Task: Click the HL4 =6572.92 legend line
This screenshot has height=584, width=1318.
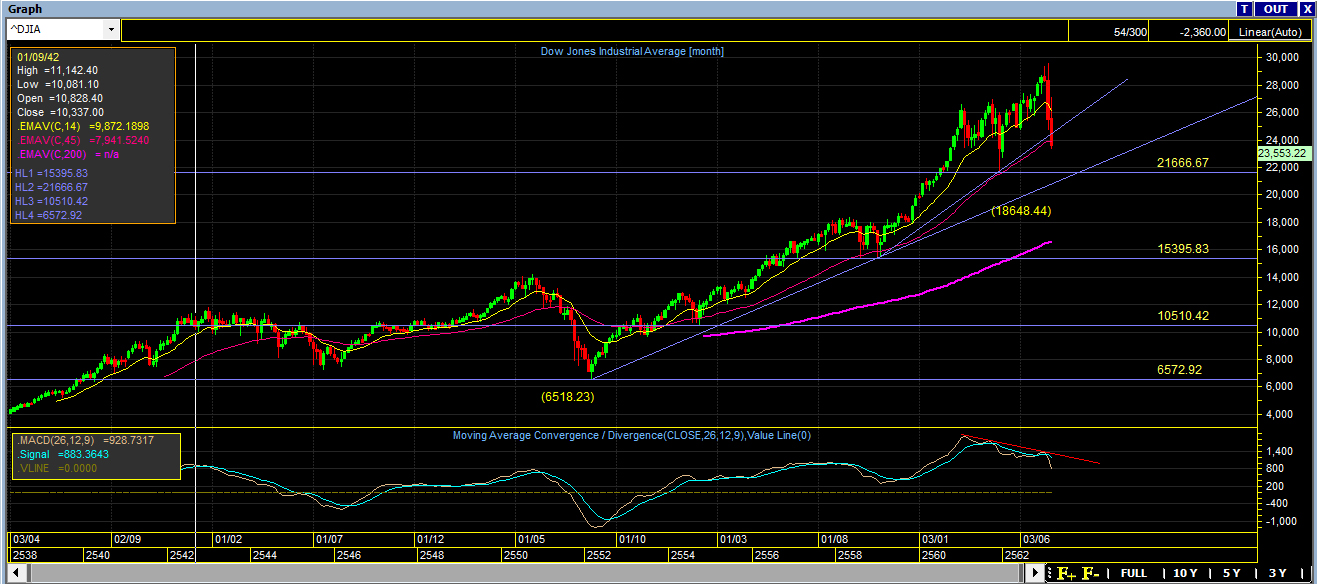Action: (x=49, y=215)
